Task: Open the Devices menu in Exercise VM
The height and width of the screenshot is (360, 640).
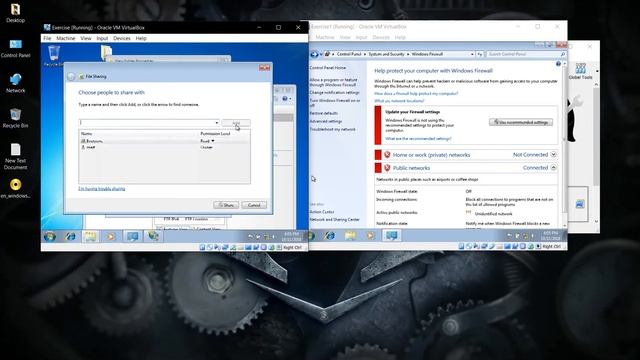Action: pyautogui.click(x=122, y=38)
